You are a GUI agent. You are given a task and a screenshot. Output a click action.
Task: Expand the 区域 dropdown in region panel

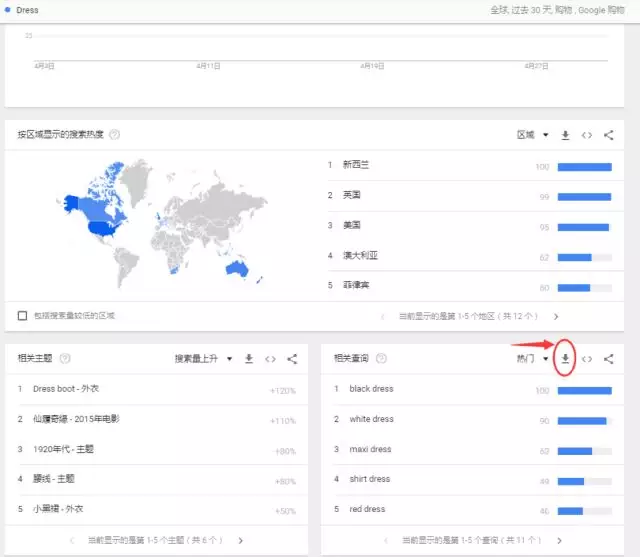[x=532, y=135]
